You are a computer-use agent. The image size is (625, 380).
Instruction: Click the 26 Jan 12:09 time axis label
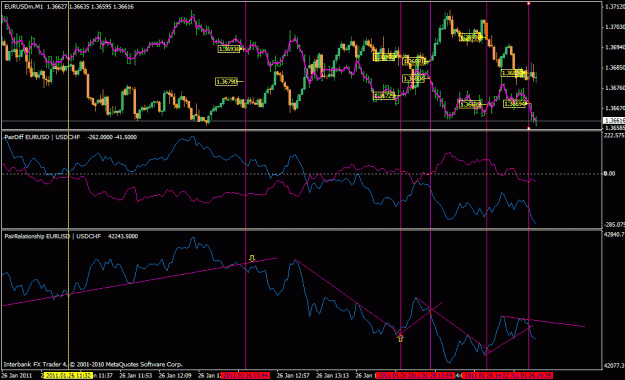[175, 376]
